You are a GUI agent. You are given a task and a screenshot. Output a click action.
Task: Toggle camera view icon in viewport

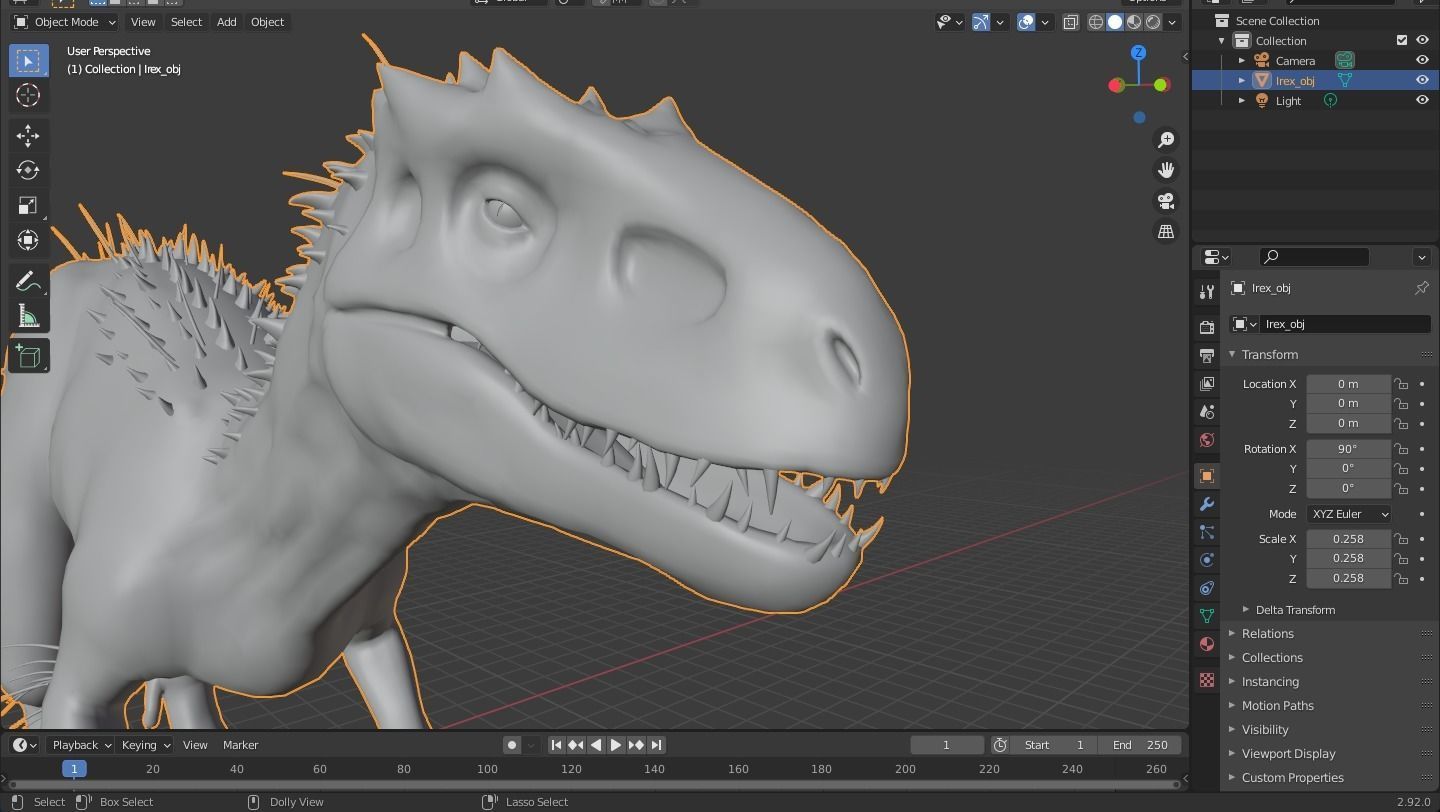click(1165, 201)
